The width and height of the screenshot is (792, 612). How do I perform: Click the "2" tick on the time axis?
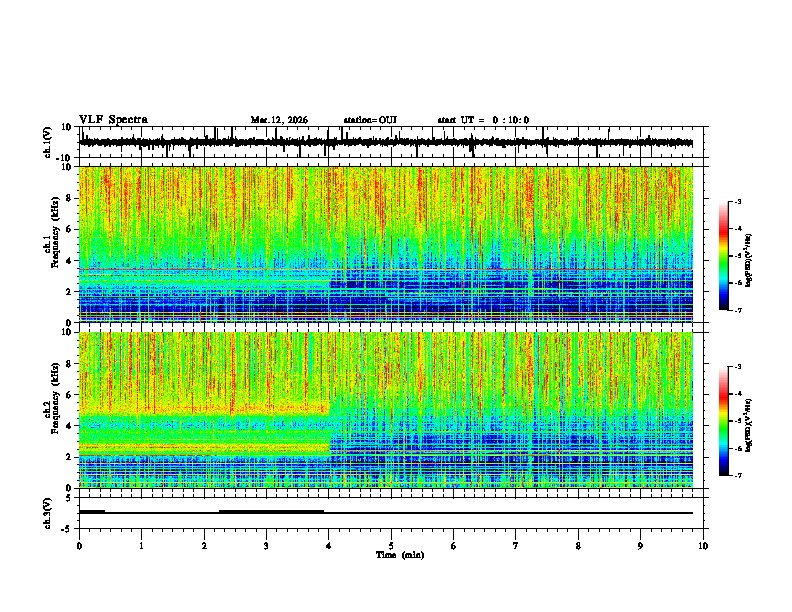point(204,546)
